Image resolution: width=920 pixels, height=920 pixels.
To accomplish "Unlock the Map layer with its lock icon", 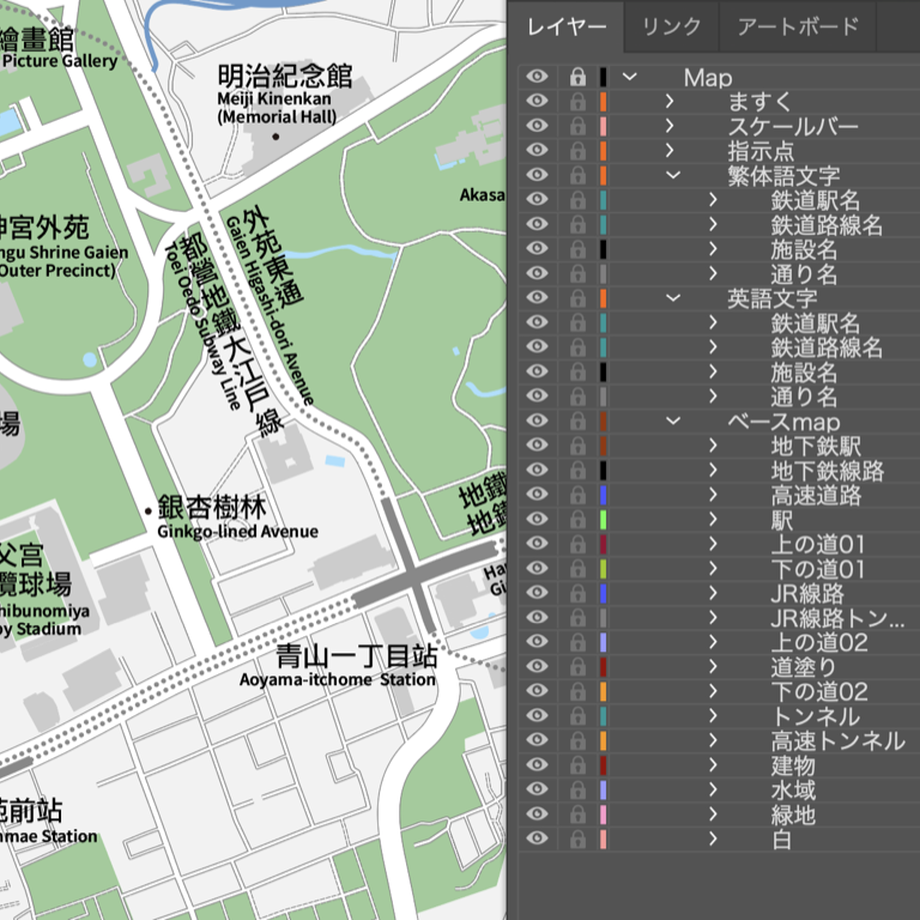I will pos(577,77).
